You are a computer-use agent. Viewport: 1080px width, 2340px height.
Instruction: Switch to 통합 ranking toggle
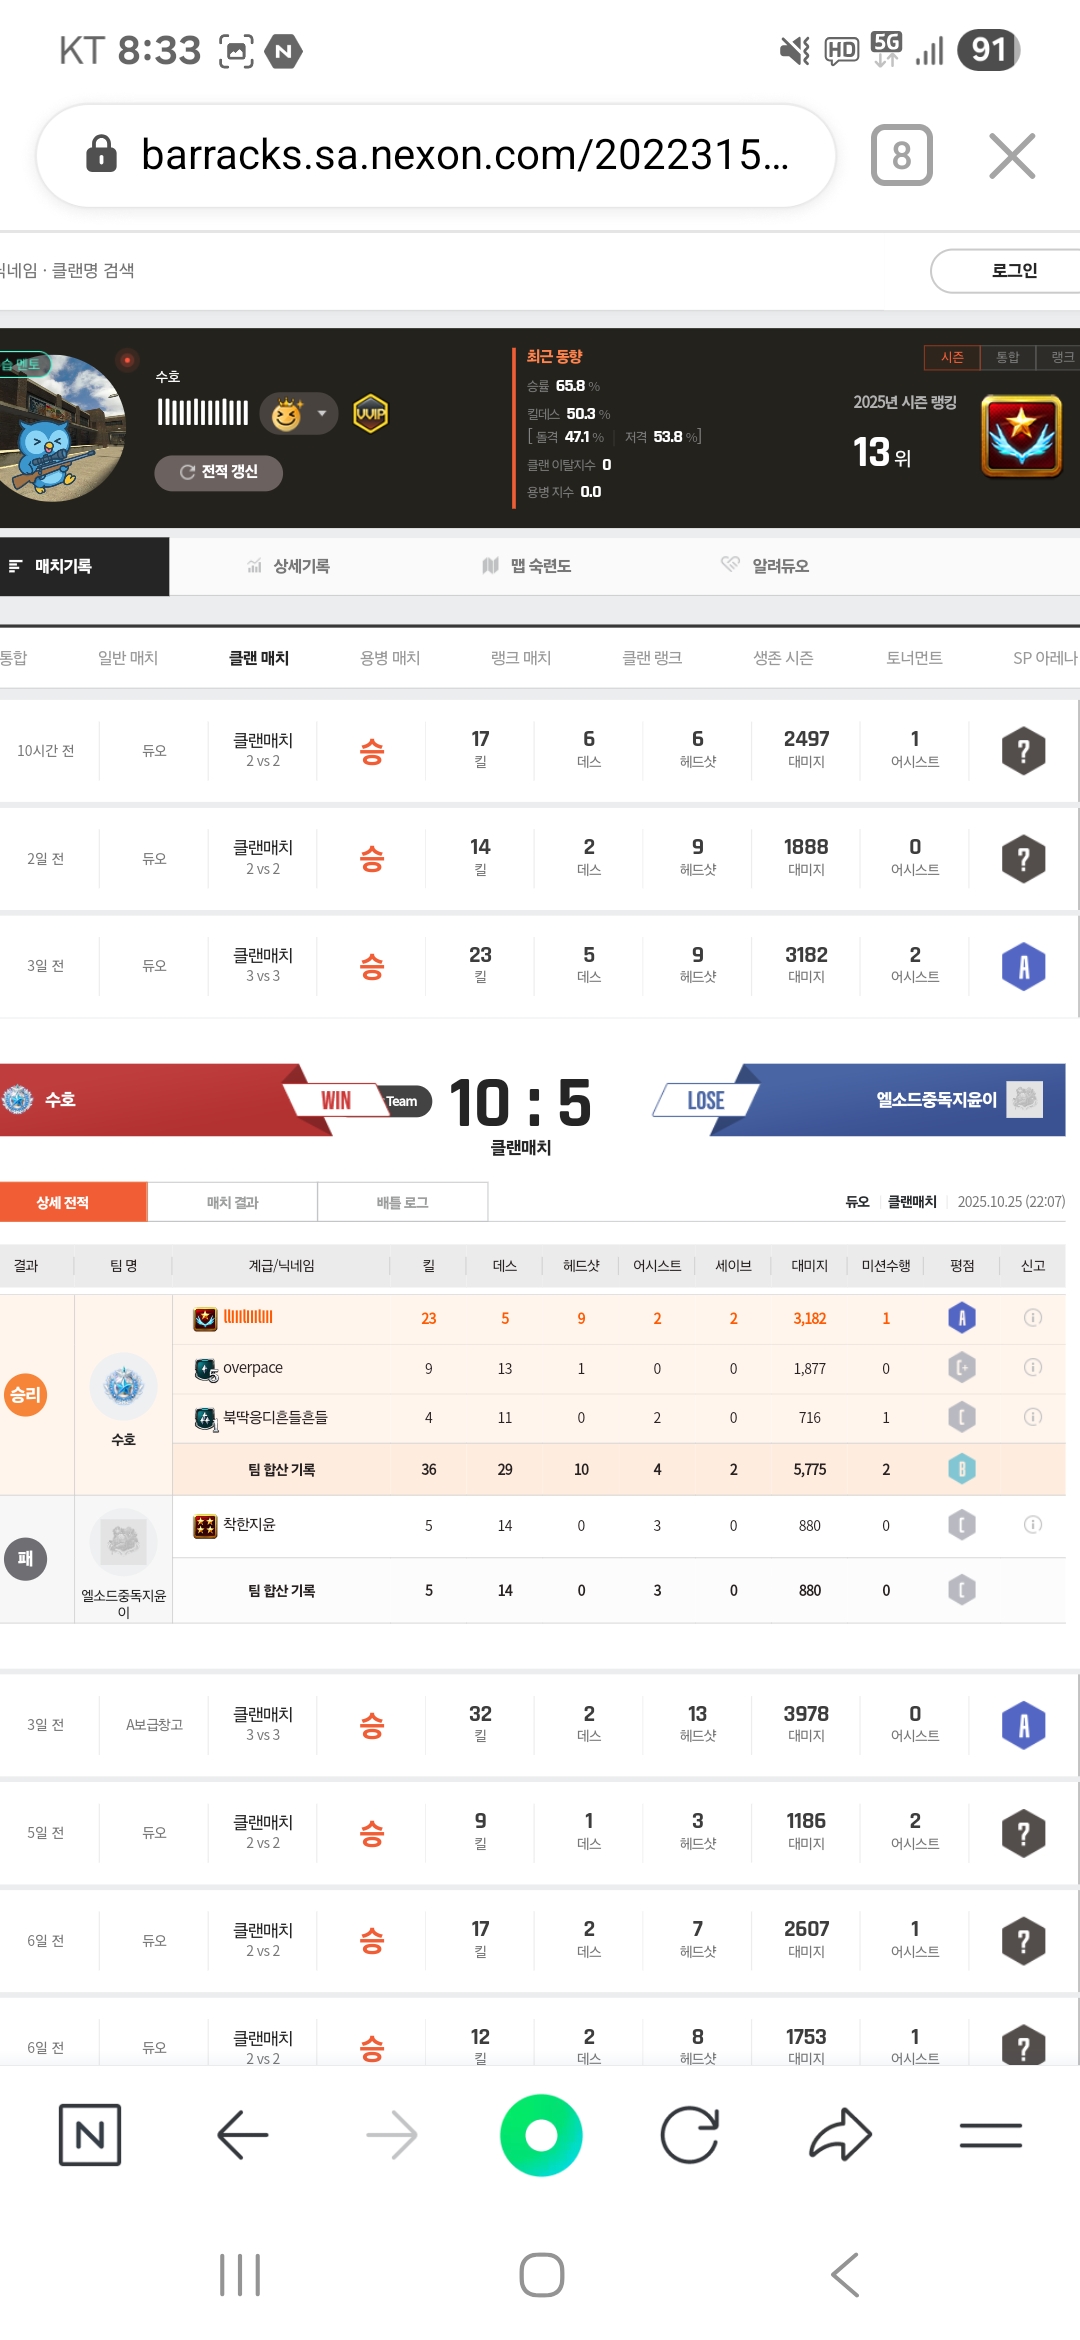coord(1007,357)
